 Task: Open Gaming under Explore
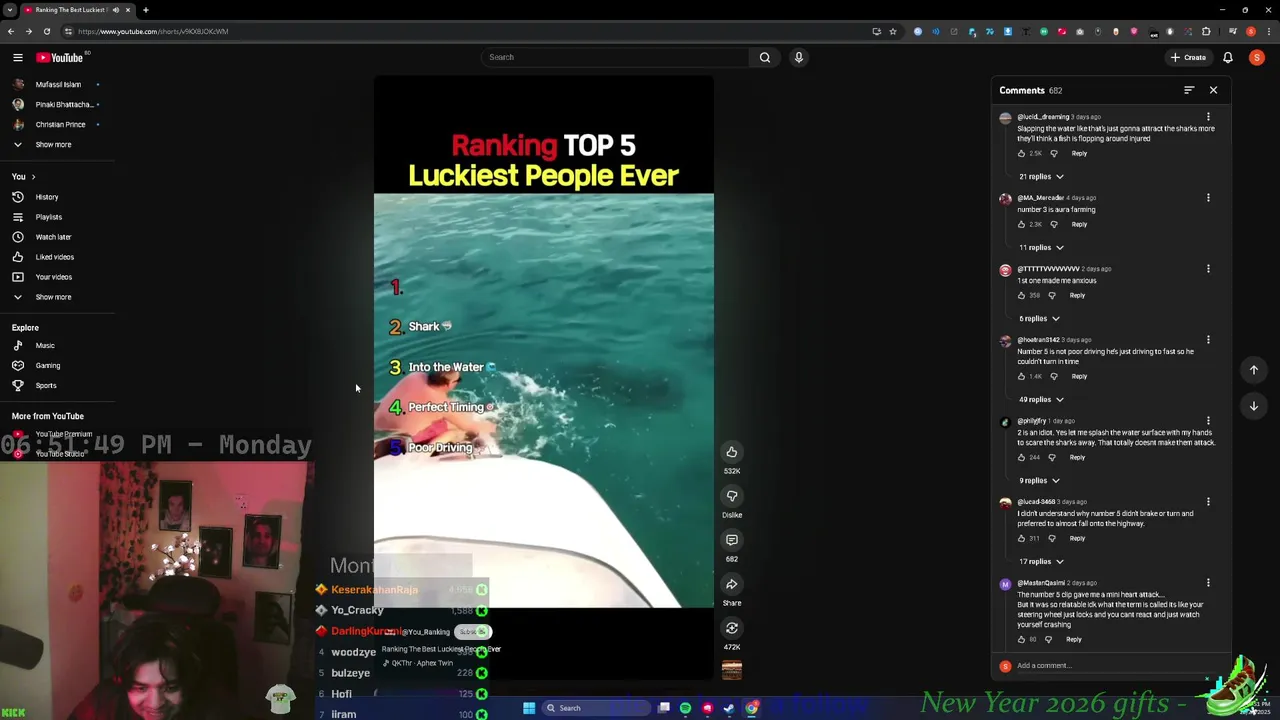point(47,366)
